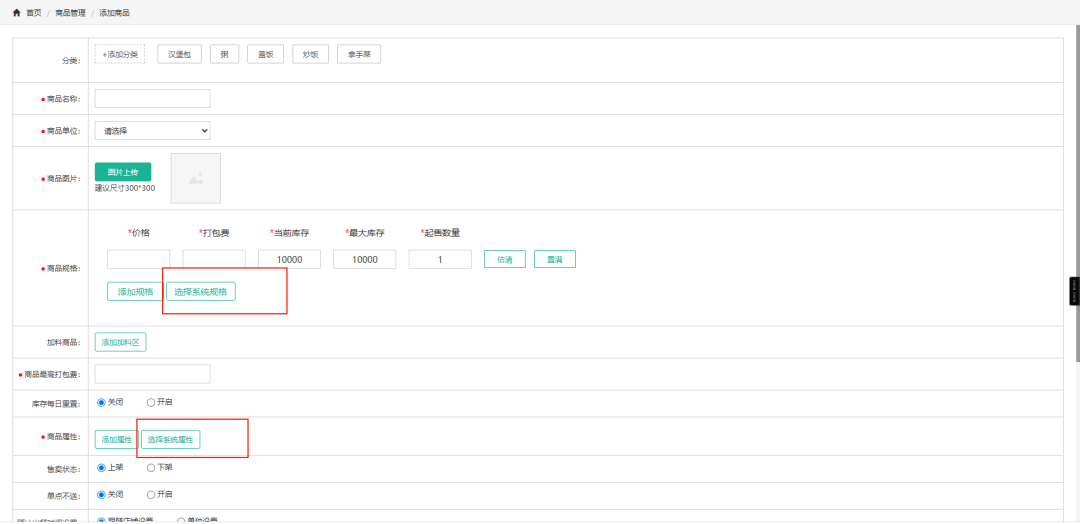This screenshot has width=1080, height=524.
Task: Click the image placeholder thumbnail
Action: click(x=195, y=178)
